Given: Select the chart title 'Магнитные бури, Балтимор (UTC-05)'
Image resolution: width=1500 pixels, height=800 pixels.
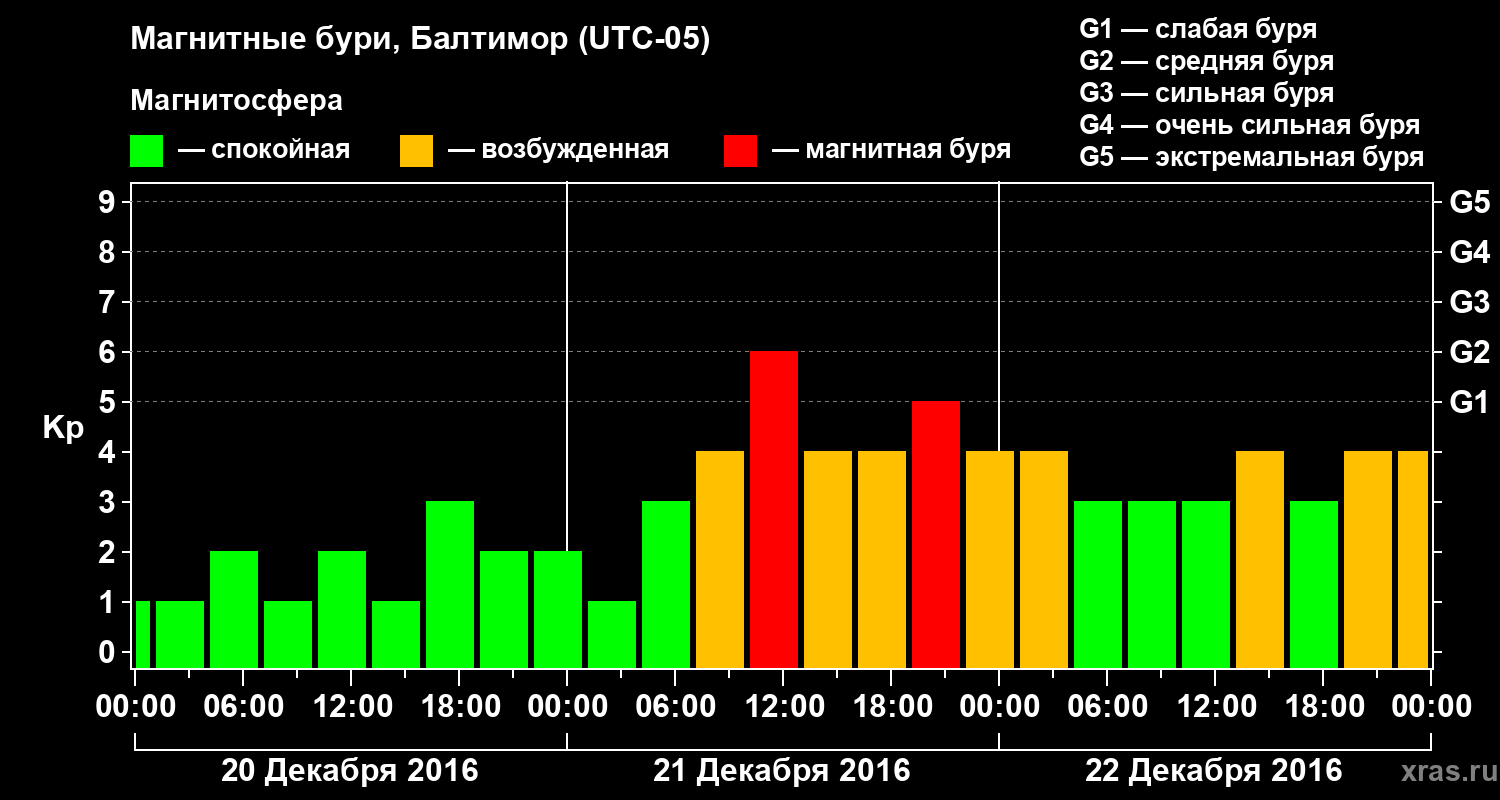Looking at the screenshot, I should [x=420, y=41].
